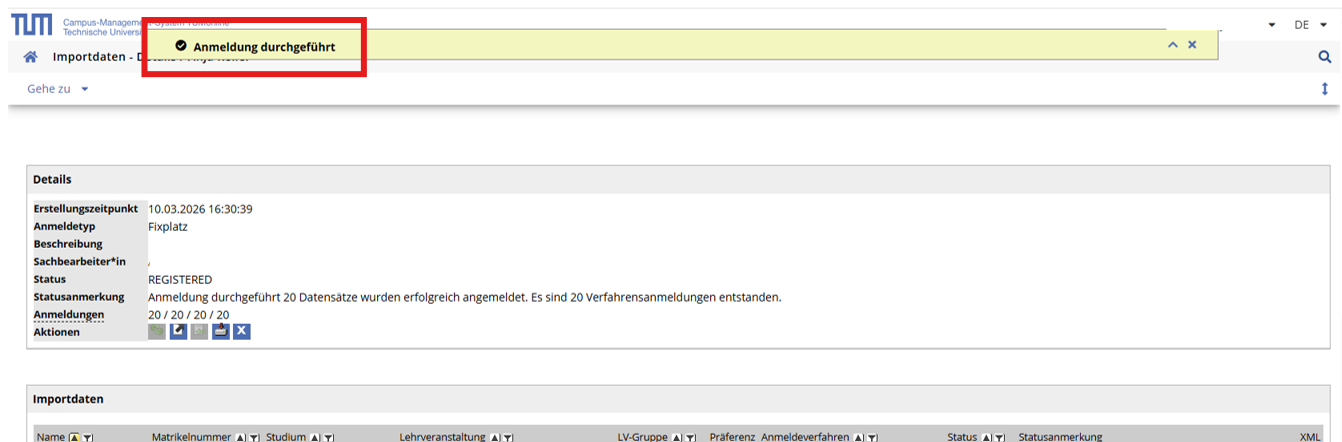Open the search magnifier icon
The height and width of the screenshot is (442, 1342).
click(1325, 58)
